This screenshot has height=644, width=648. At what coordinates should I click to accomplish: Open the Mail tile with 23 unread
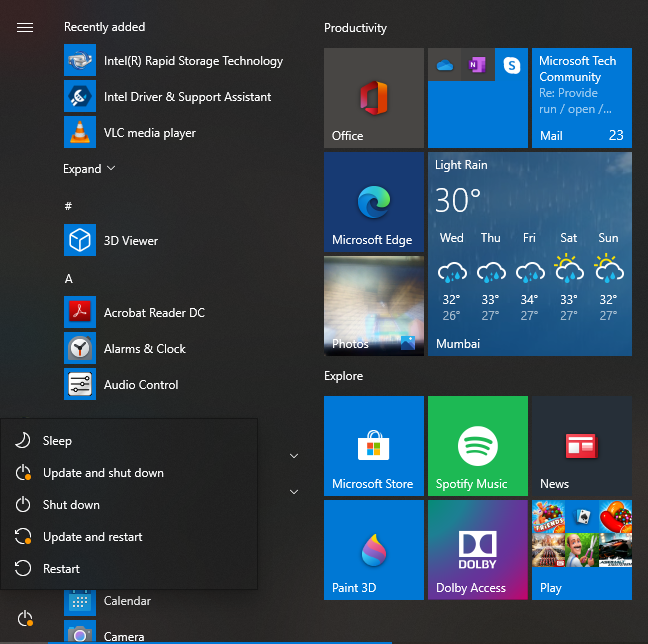(582, 98)
